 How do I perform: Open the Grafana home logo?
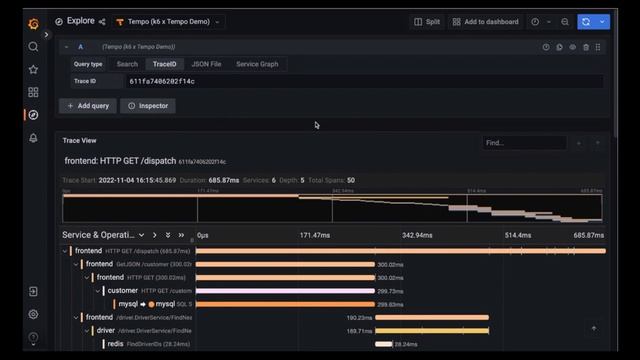tap(33, 24)
